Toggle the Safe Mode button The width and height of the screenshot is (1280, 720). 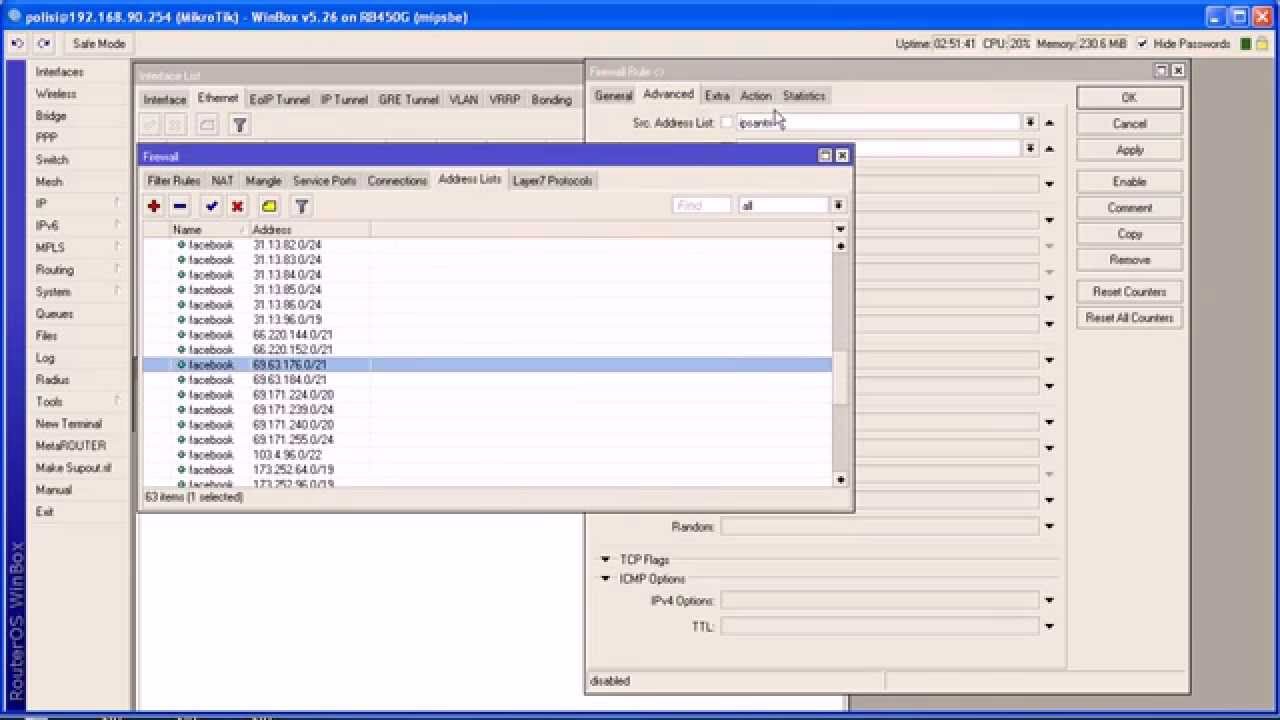pyautogui.click(x=99, y=44)
